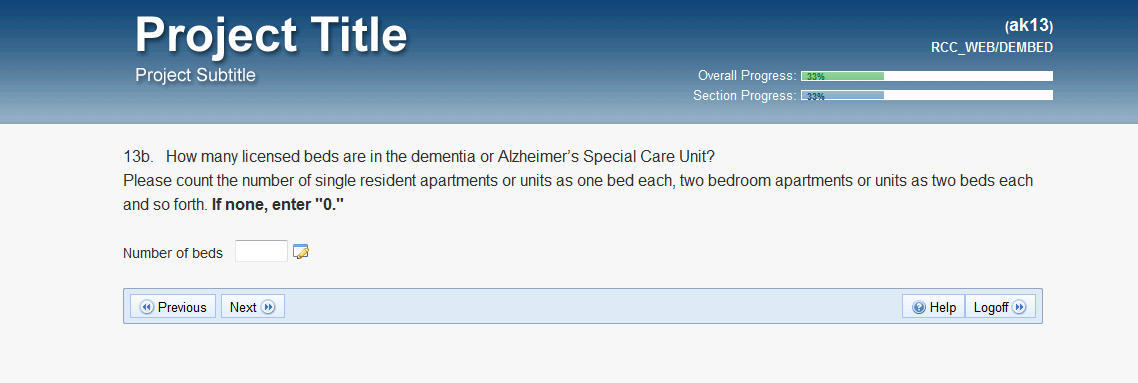Click the left double-arrow icon on Previous

coord(147,307)
